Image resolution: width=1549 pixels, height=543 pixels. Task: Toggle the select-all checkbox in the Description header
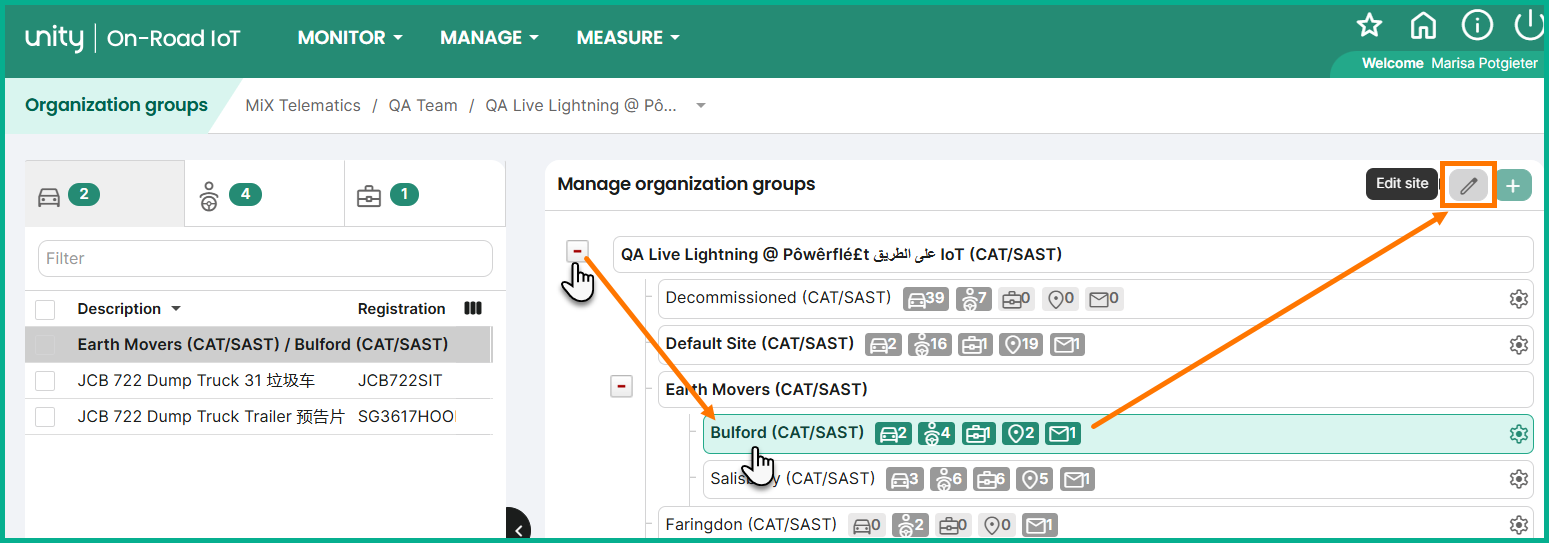tap(45, 309)
